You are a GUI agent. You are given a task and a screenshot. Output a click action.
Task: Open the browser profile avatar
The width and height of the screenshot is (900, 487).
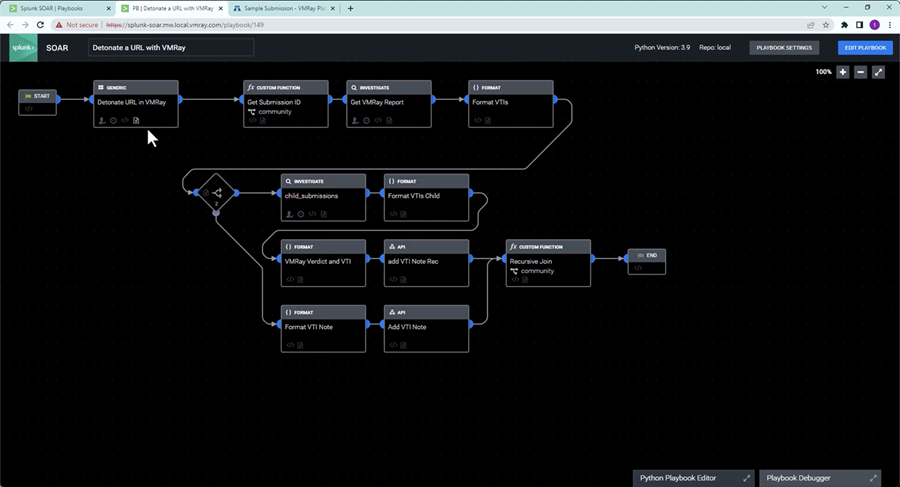click(x=874, y=25)
